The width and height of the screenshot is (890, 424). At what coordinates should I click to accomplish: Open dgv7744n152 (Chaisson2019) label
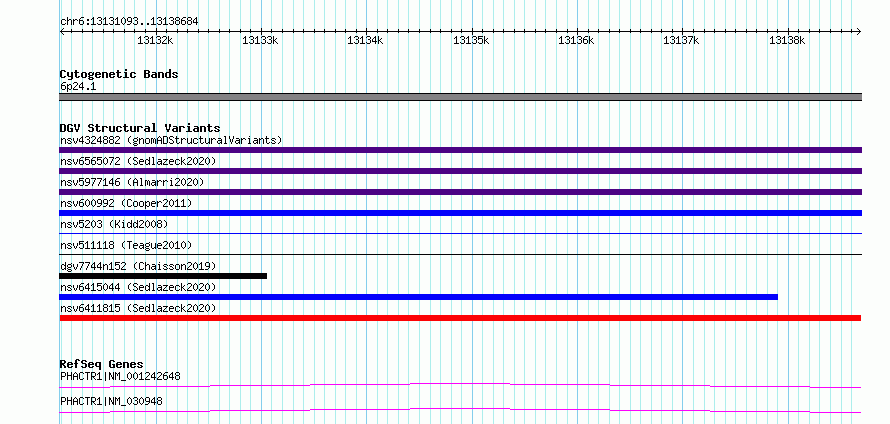138,266
